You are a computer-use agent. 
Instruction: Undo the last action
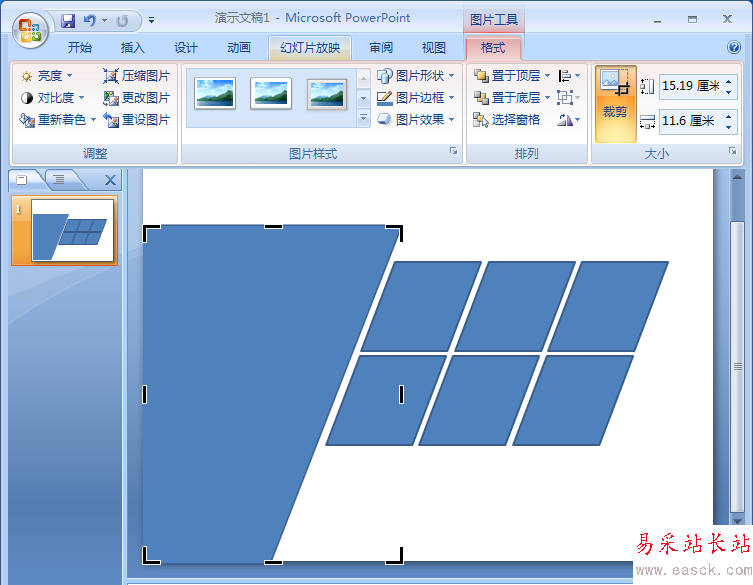pyautogui.click(x=89, y=20)
